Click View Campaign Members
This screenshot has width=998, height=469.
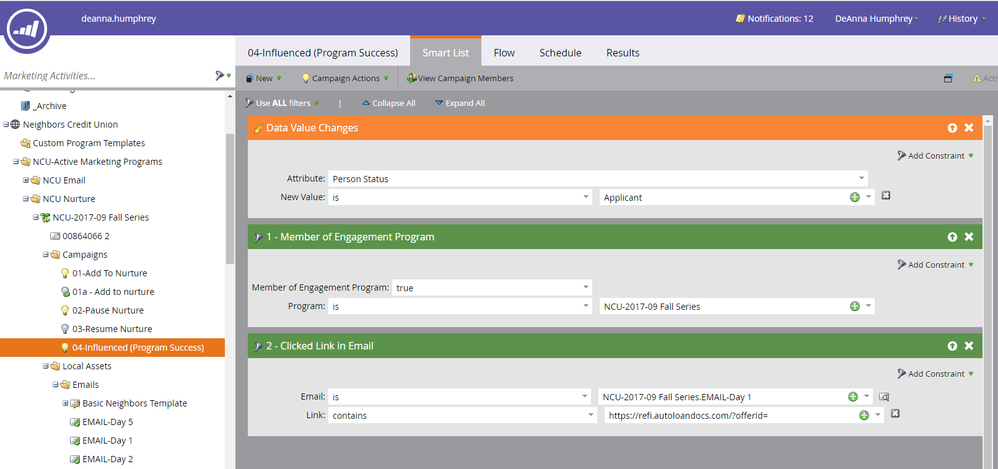(460, 78)
